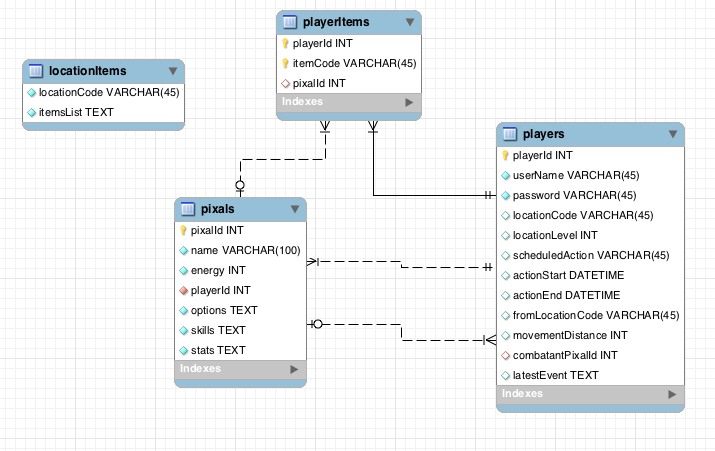Collapse the locationItems table with header arrow
The width and height of the screenshot is (715, 451).
(x=173, y=71)
